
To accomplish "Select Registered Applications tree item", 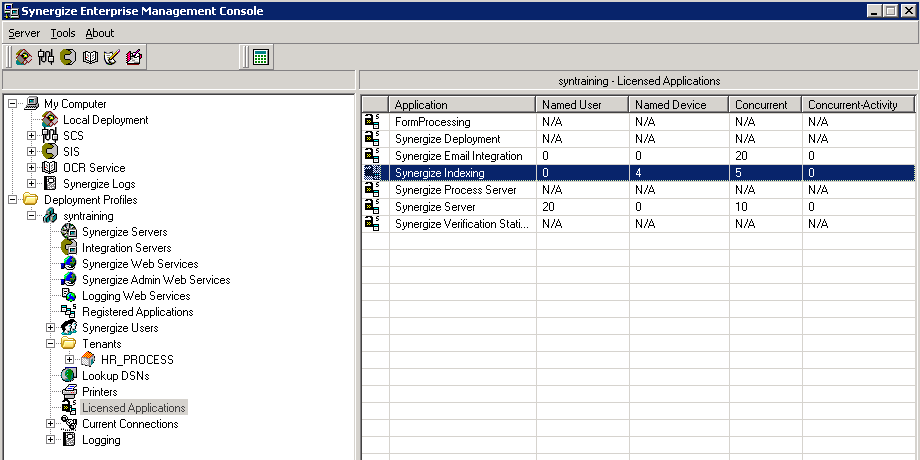I will click(137, 312).
